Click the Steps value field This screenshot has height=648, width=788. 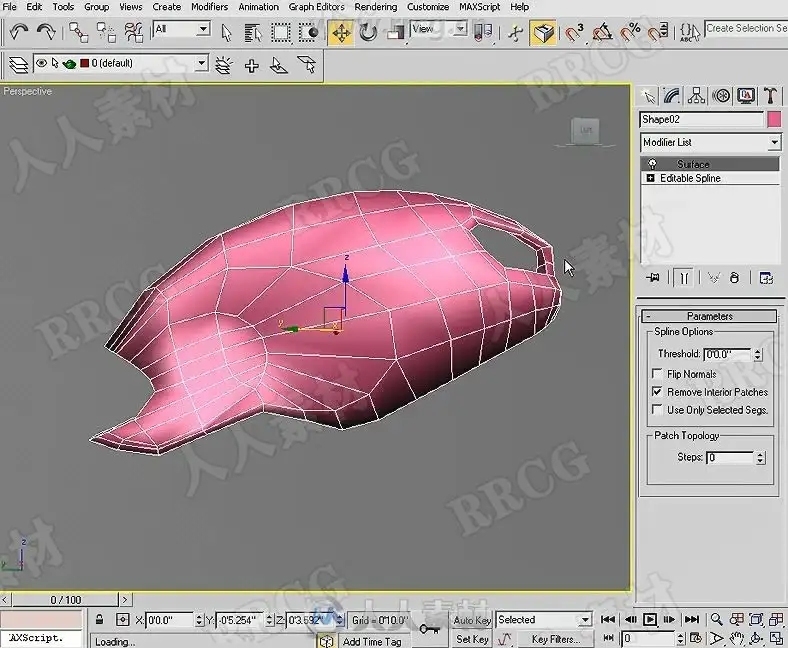click(x=730, y=457)
